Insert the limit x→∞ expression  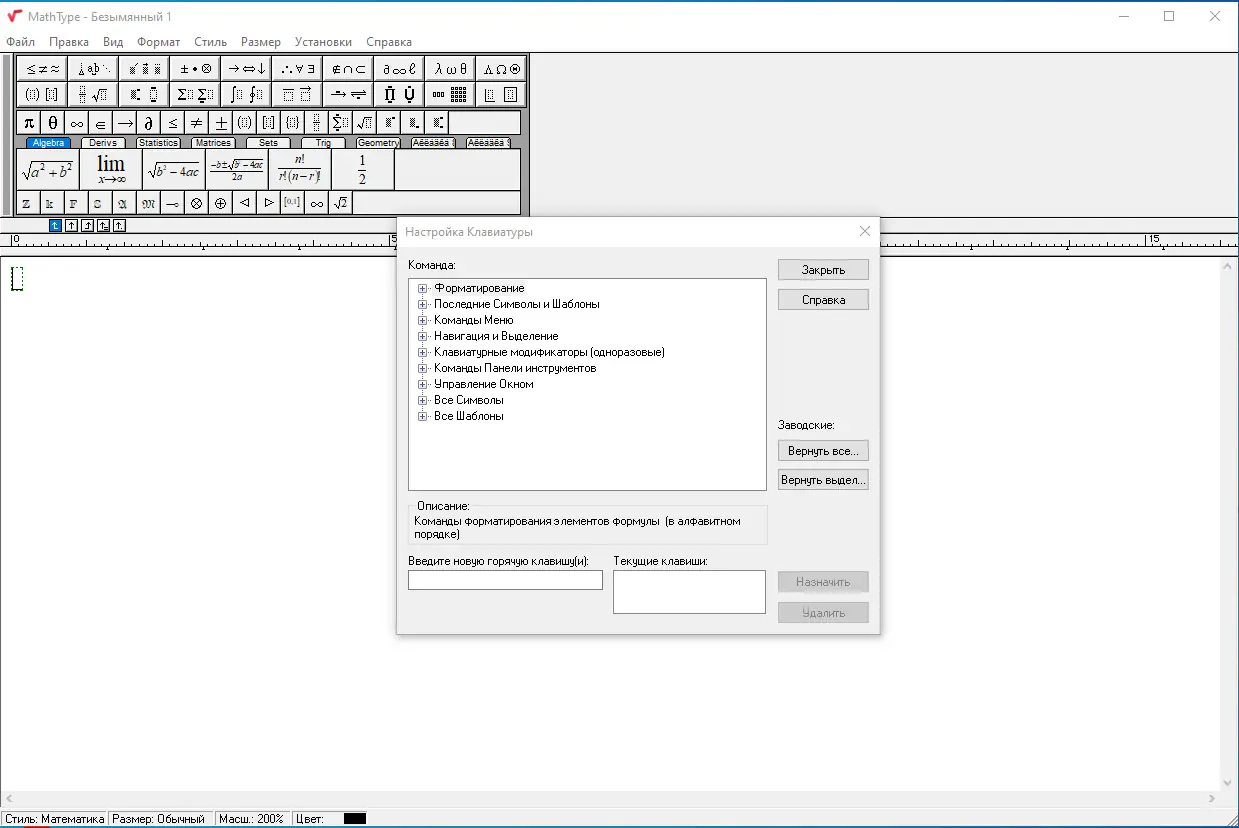(x=111, y=169)
